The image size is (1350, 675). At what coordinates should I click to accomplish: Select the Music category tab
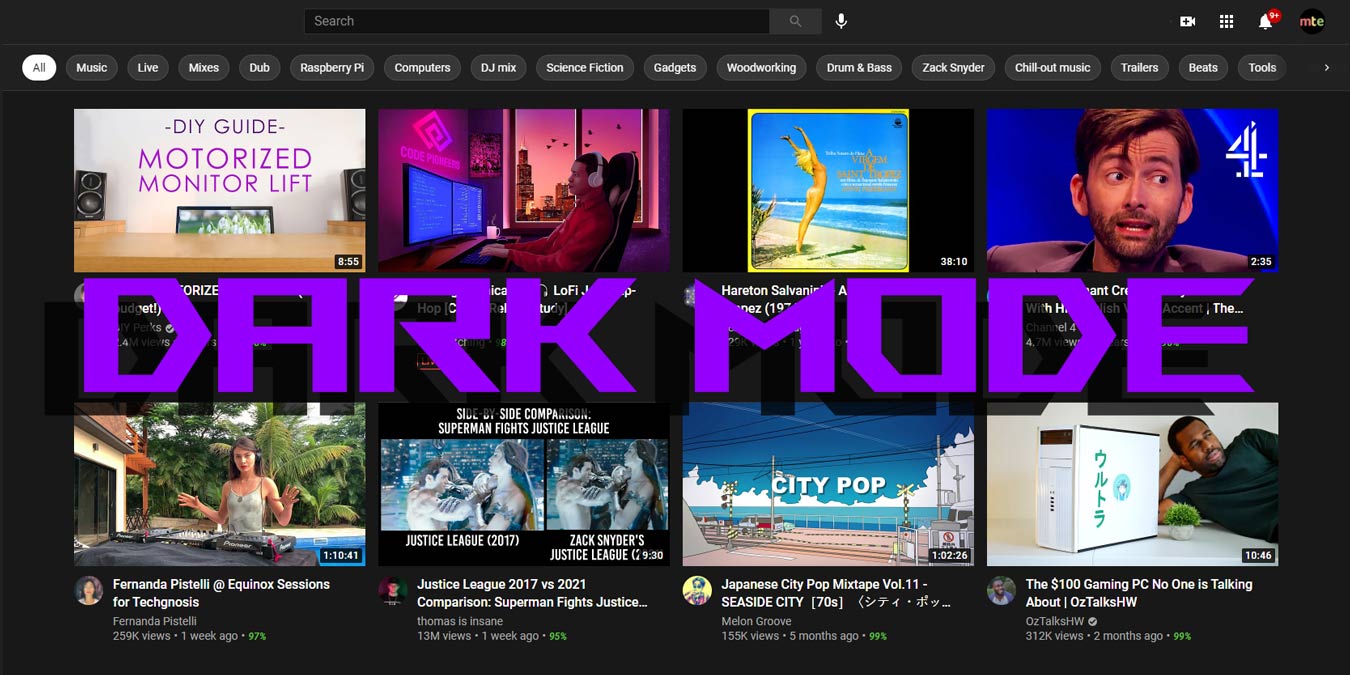(x=91, y=67)
